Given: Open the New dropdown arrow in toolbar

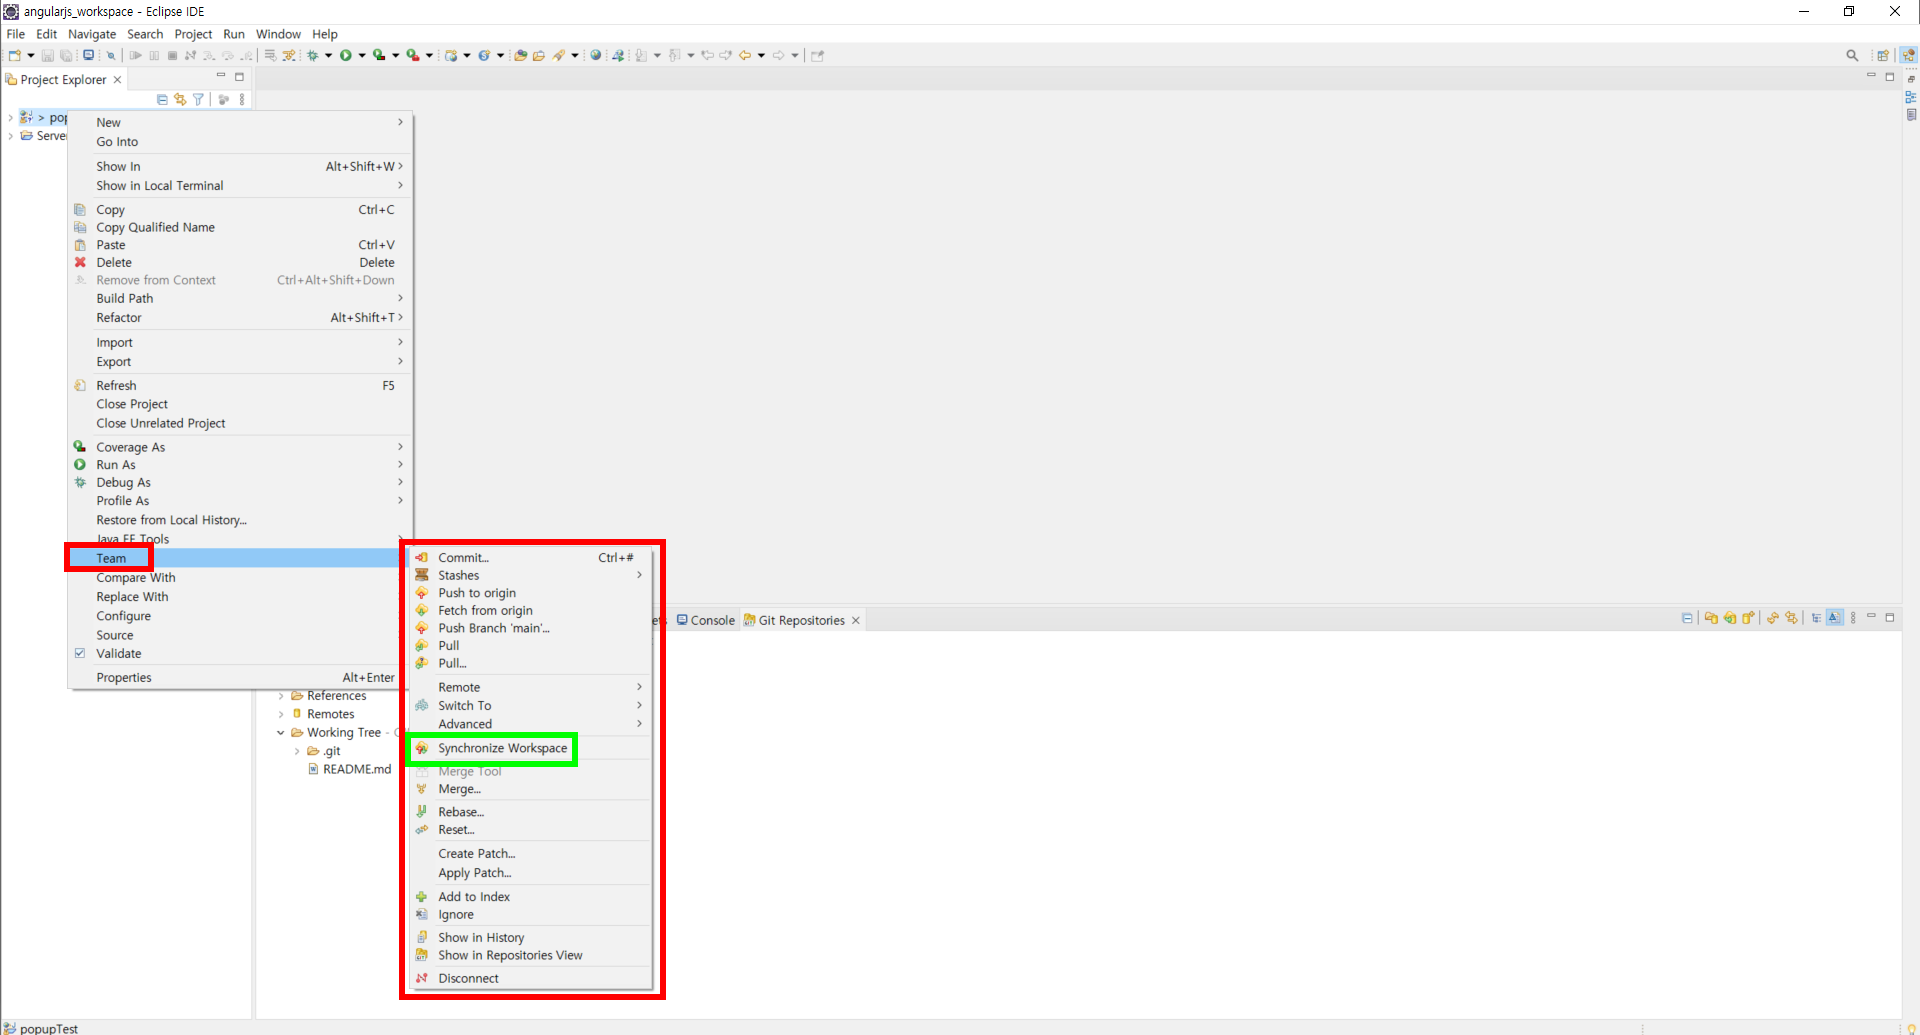Looking at the screenshot, I should click(x=30, y=56).
